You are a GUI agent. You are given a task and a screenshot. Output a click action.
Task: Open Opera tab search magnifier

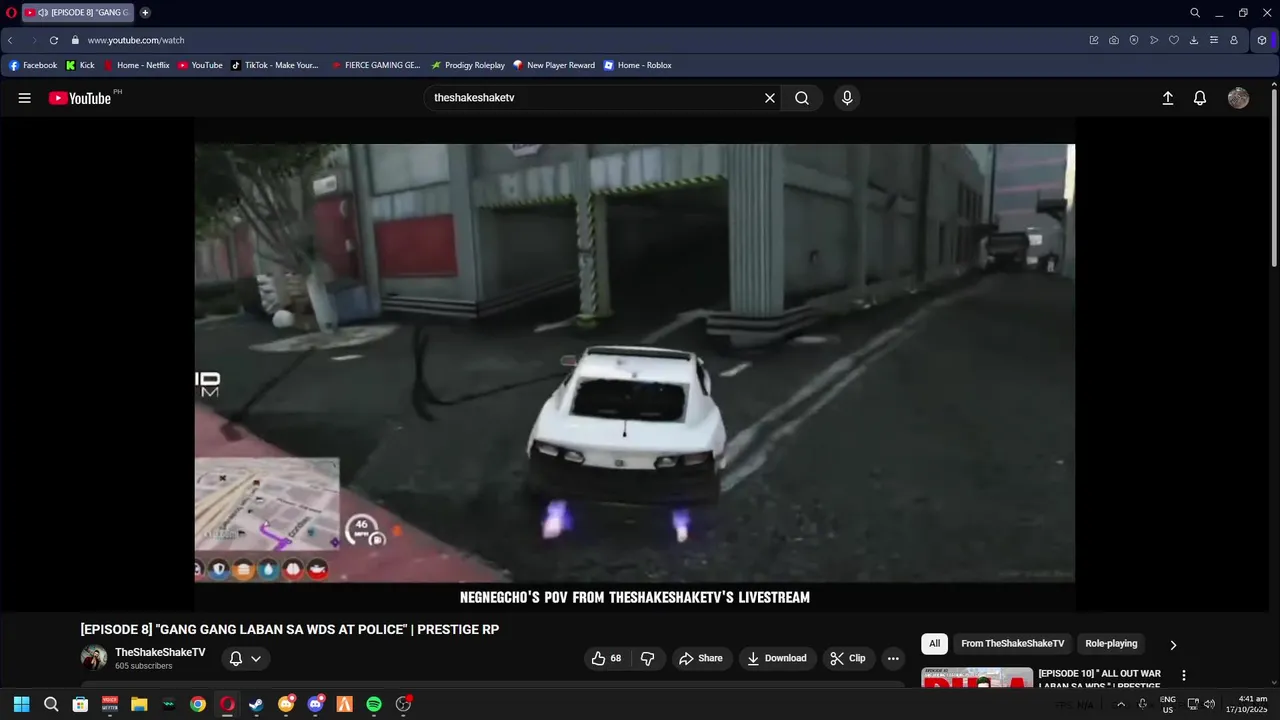tap(1195, 13)
